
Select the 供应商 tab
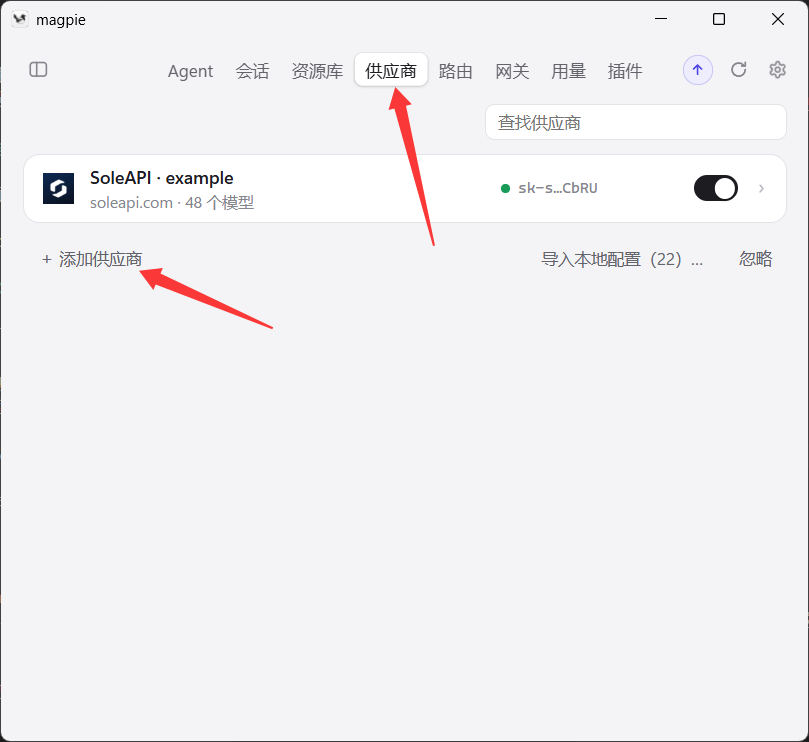click(391, 70)
